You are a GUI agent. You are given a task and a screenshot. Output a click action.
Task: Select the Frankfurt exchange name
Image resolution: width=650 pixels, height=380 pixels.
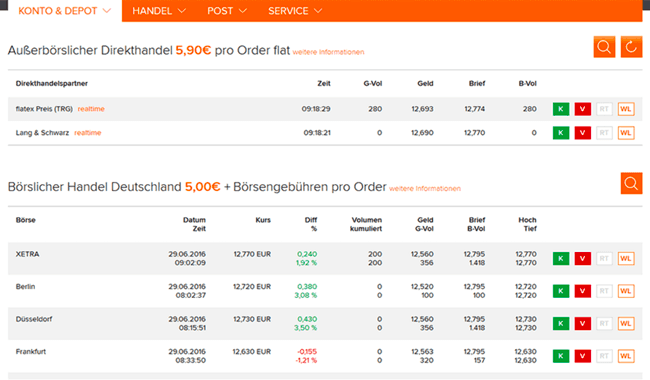31,352
